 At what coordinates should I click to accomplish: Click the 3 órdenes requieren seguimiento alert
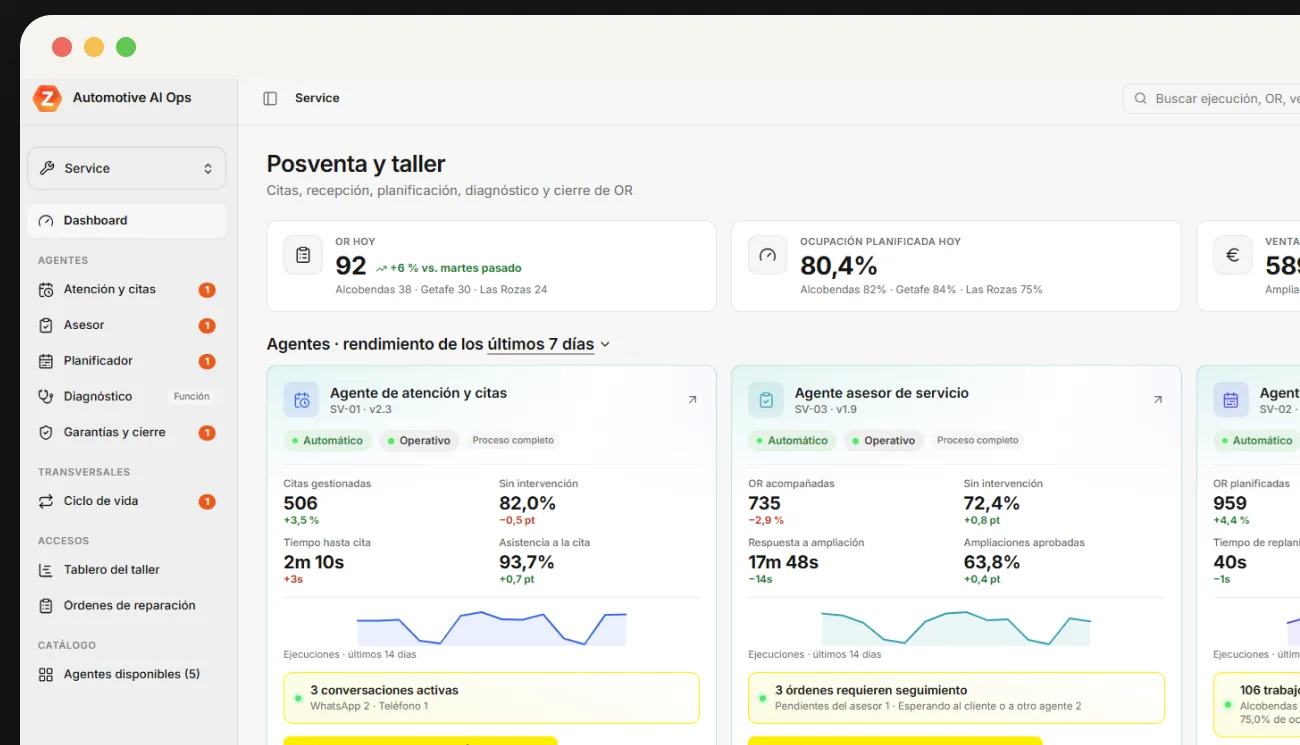click(x=957, y=698)
